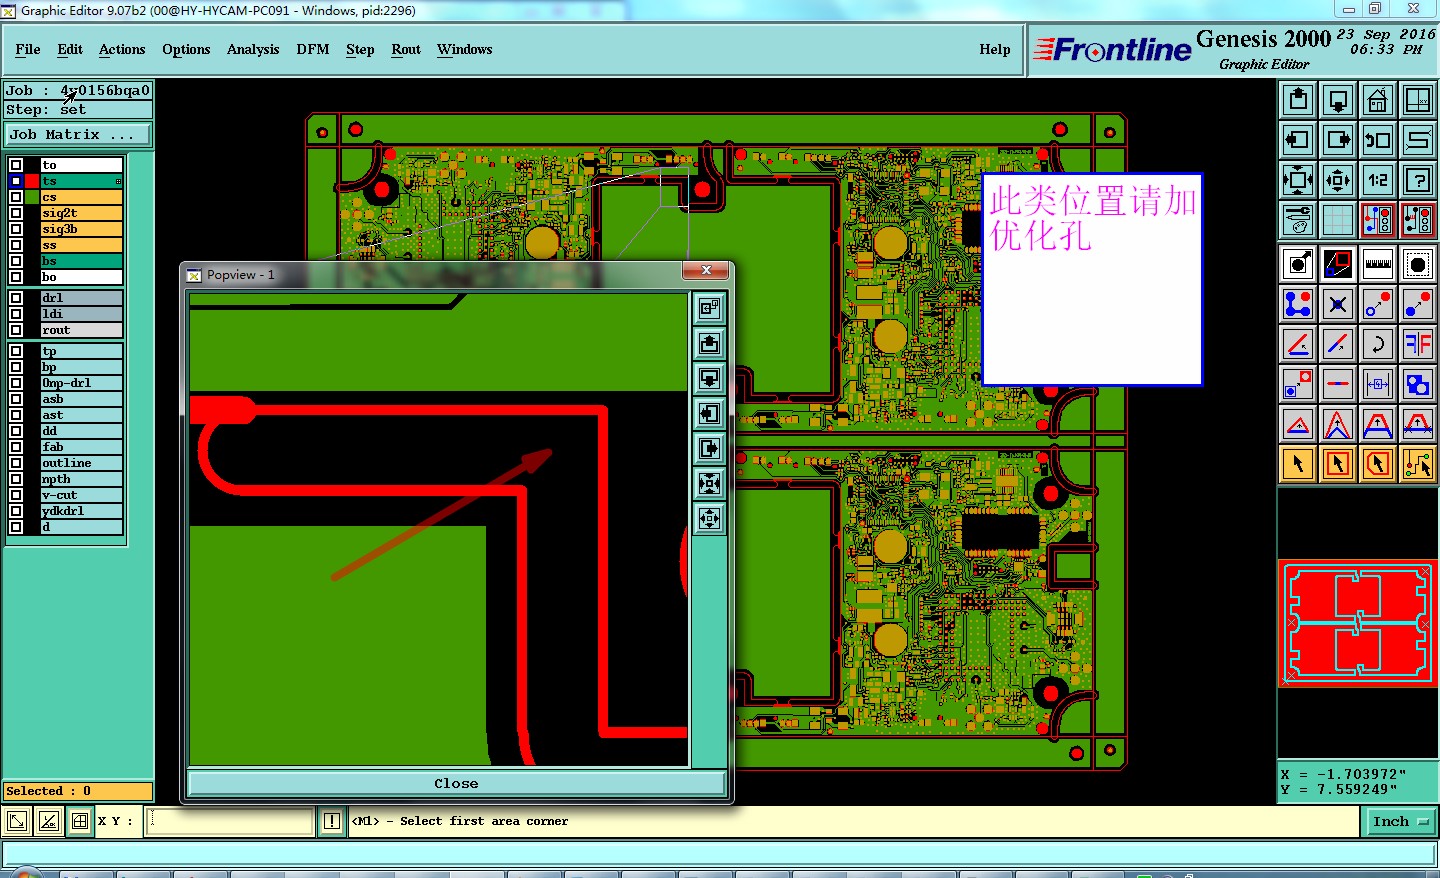The image size is (1440, 878).
Task: Open the Job Matrix panel button
Action: tap(79, 134)
